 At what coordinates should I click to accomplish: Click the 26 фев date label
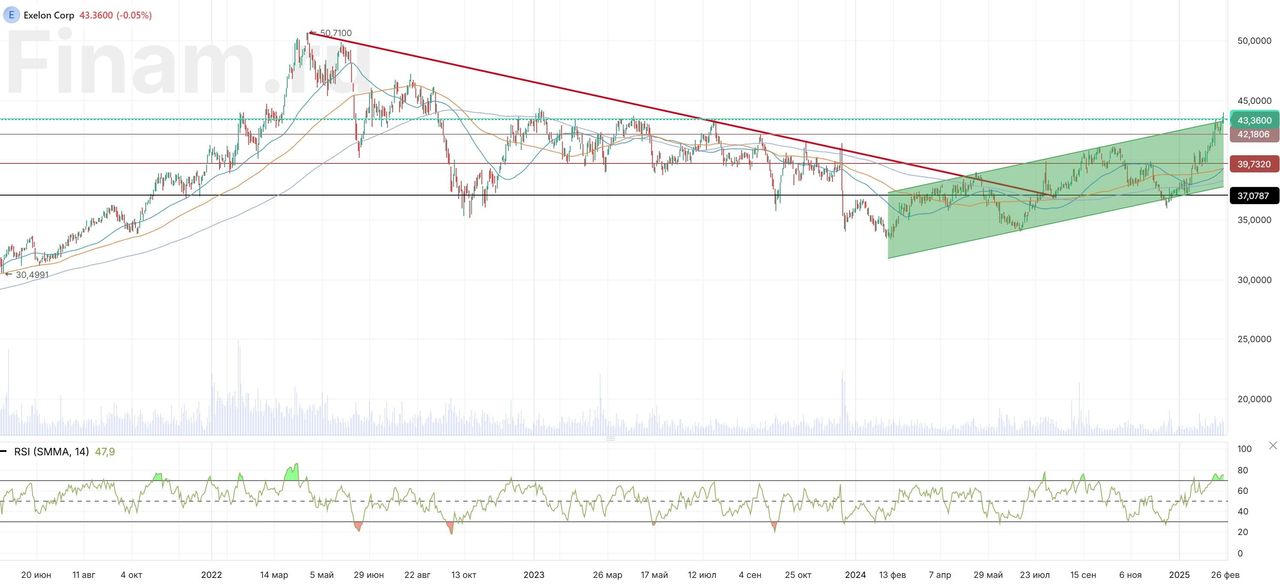(1225, 575)
